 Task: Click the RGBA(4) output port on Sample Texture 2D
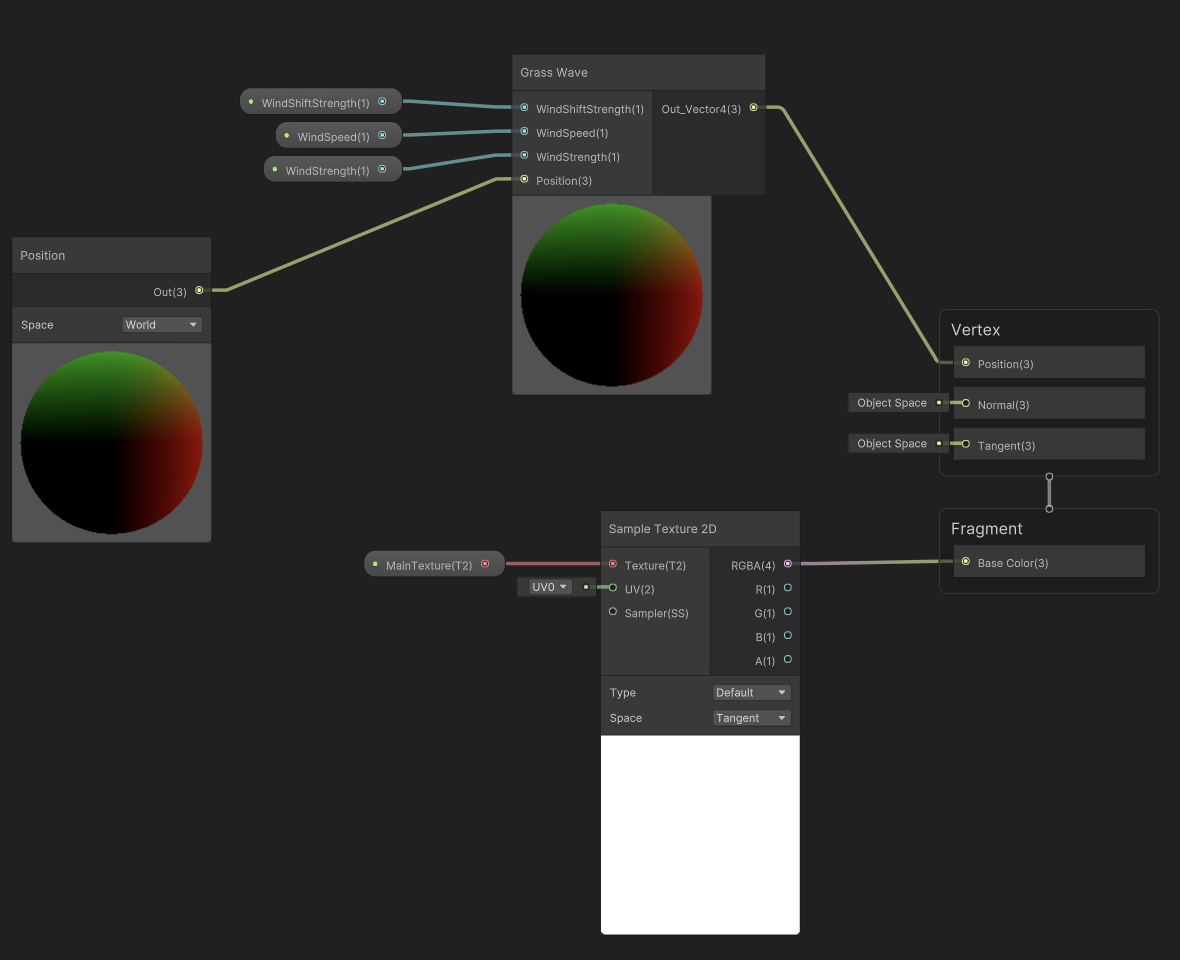[788, 564]
